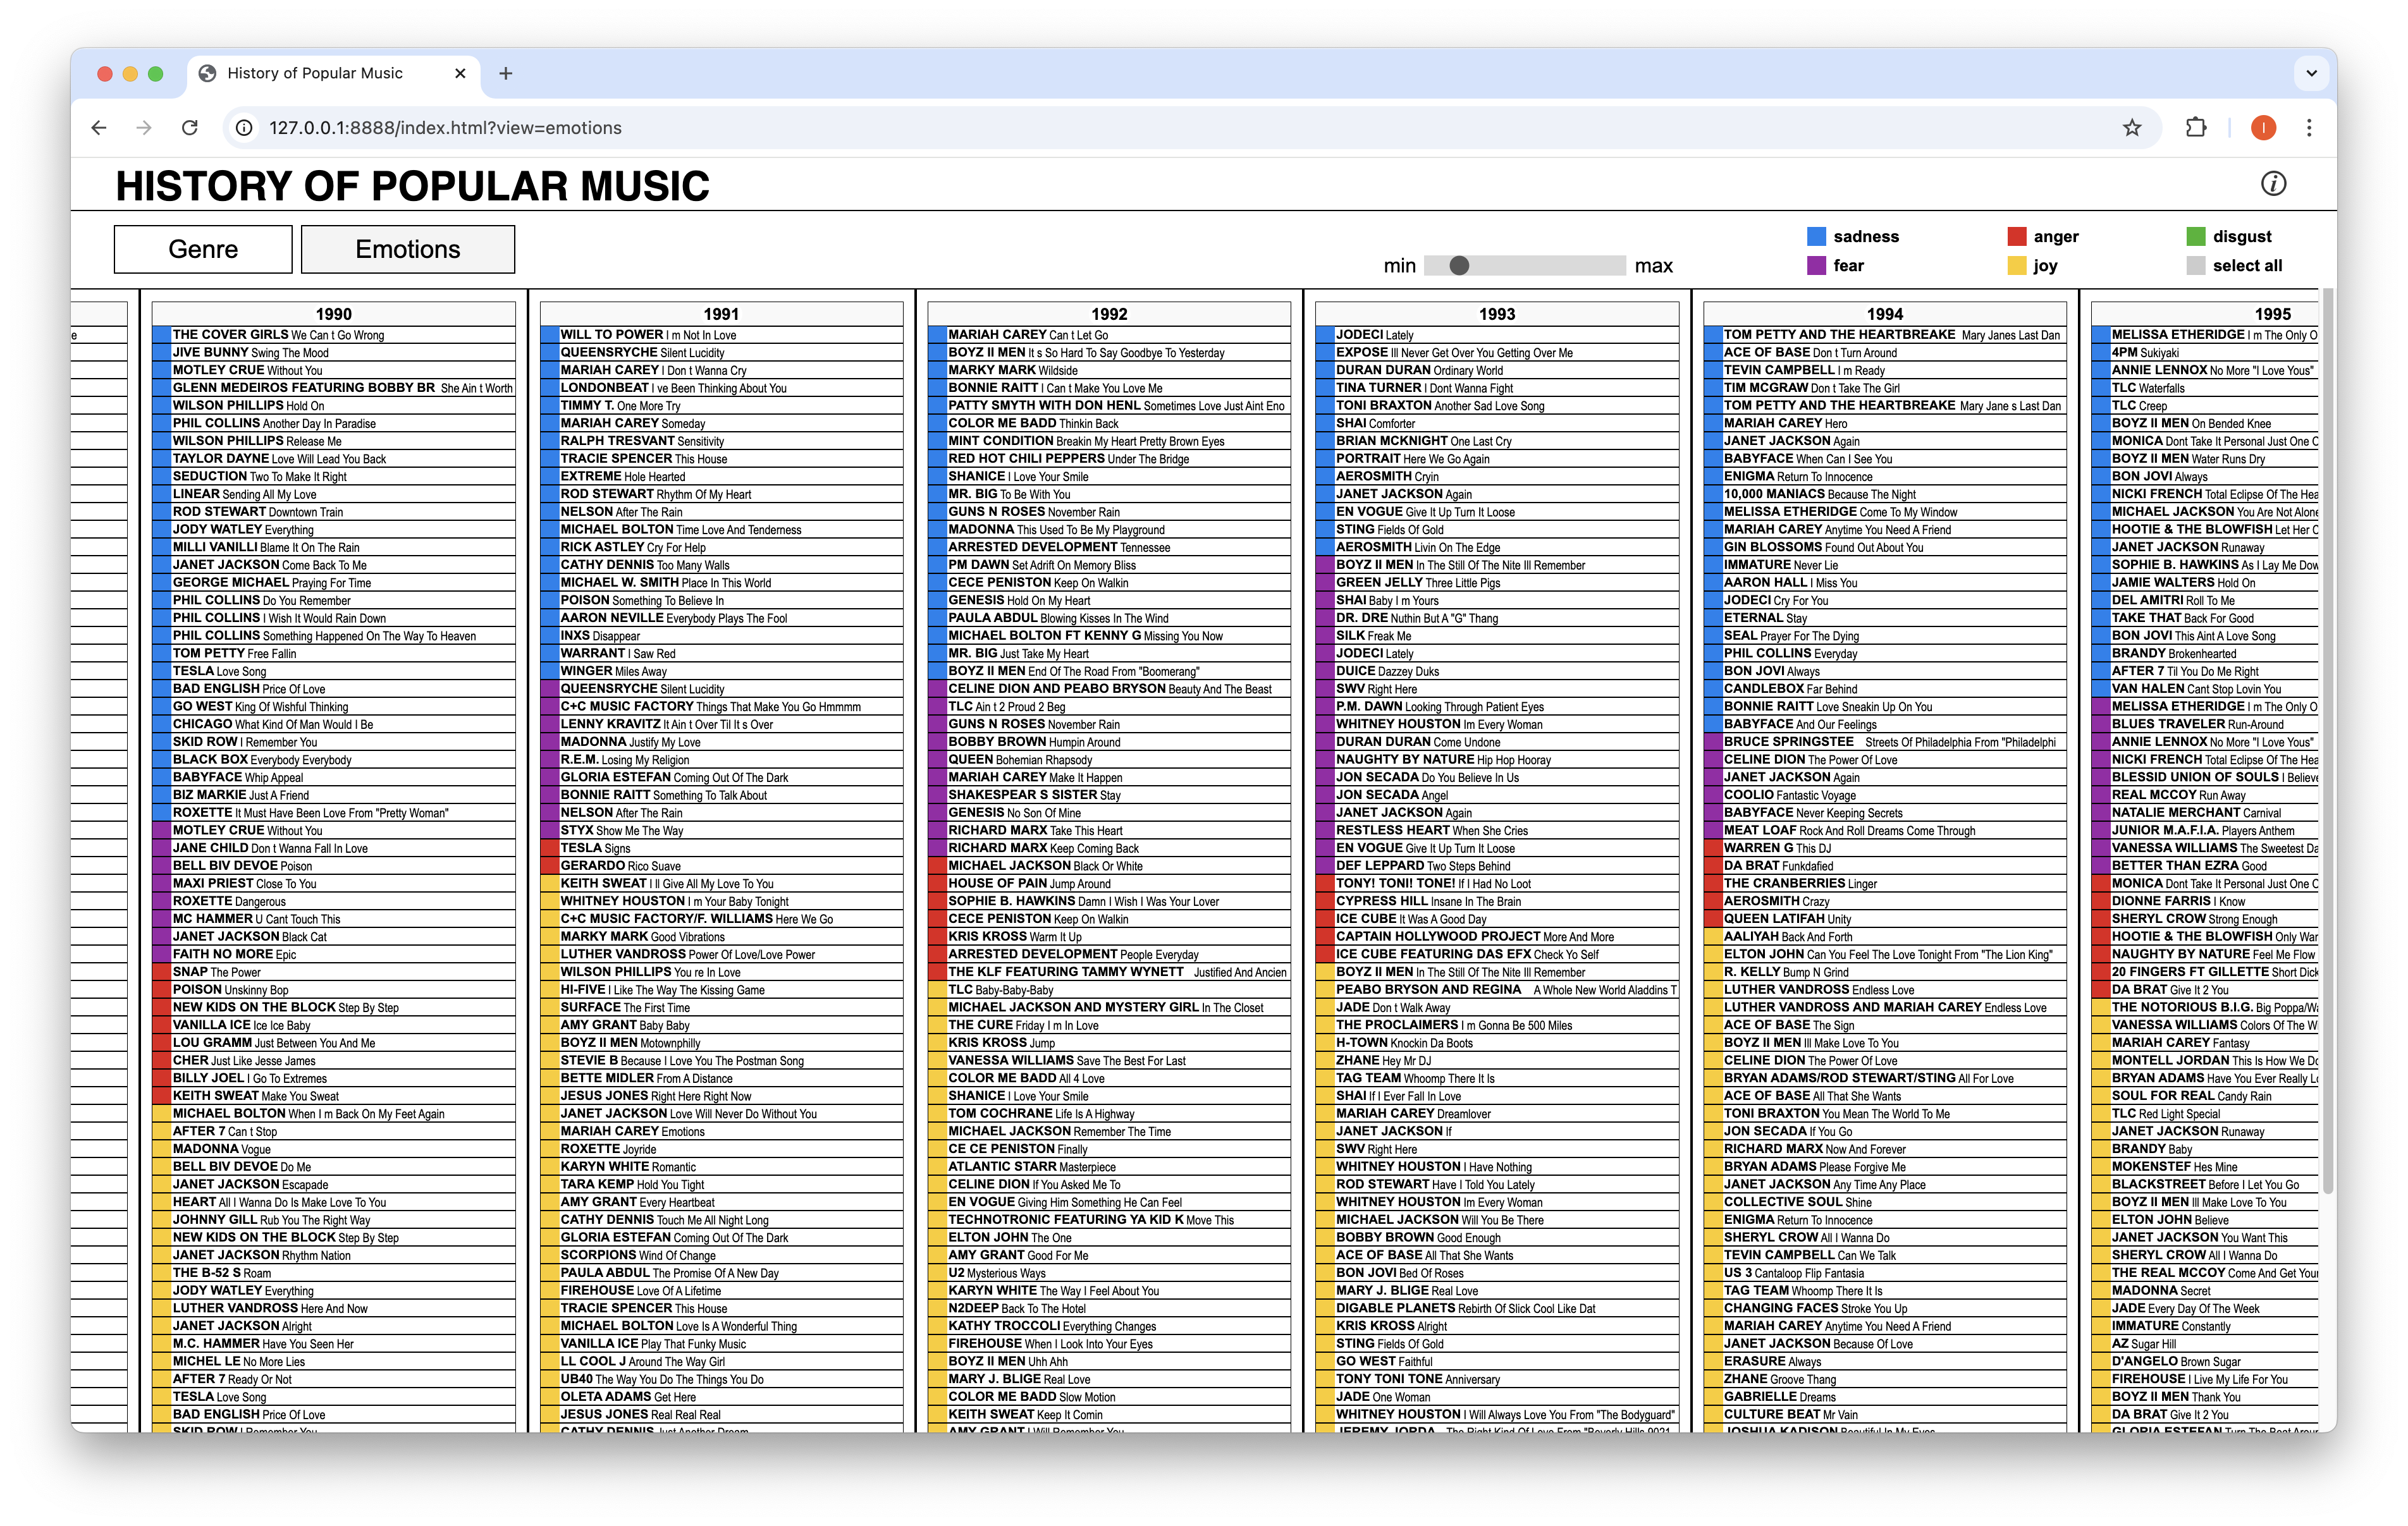
Task: Close the History of Popular Music tab
Action: coord(460,73)
